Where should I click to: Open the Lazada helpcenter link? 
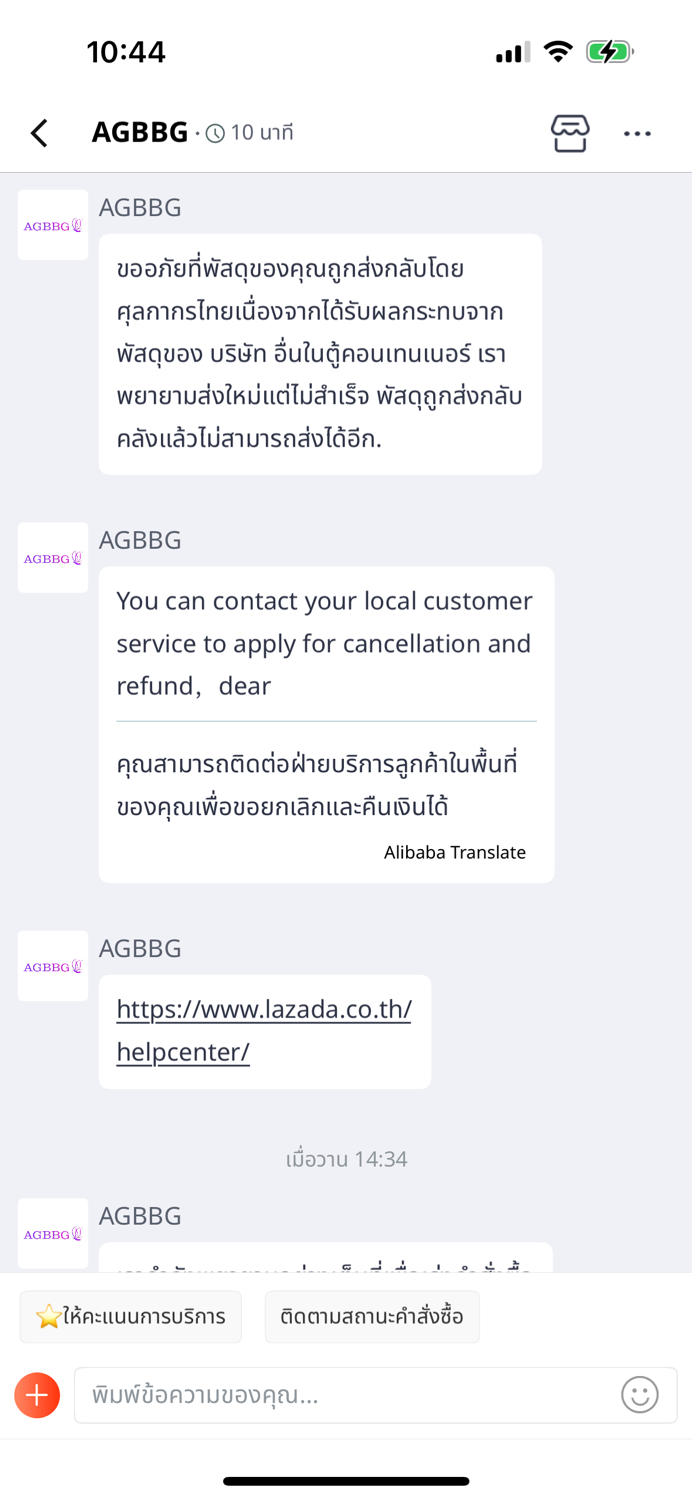(264, 1030)
